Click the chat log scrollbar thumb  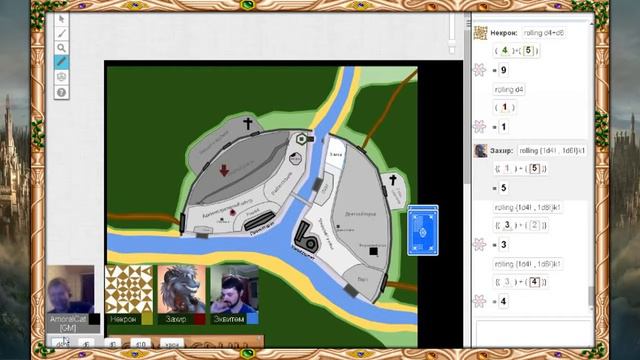point(591,296)
